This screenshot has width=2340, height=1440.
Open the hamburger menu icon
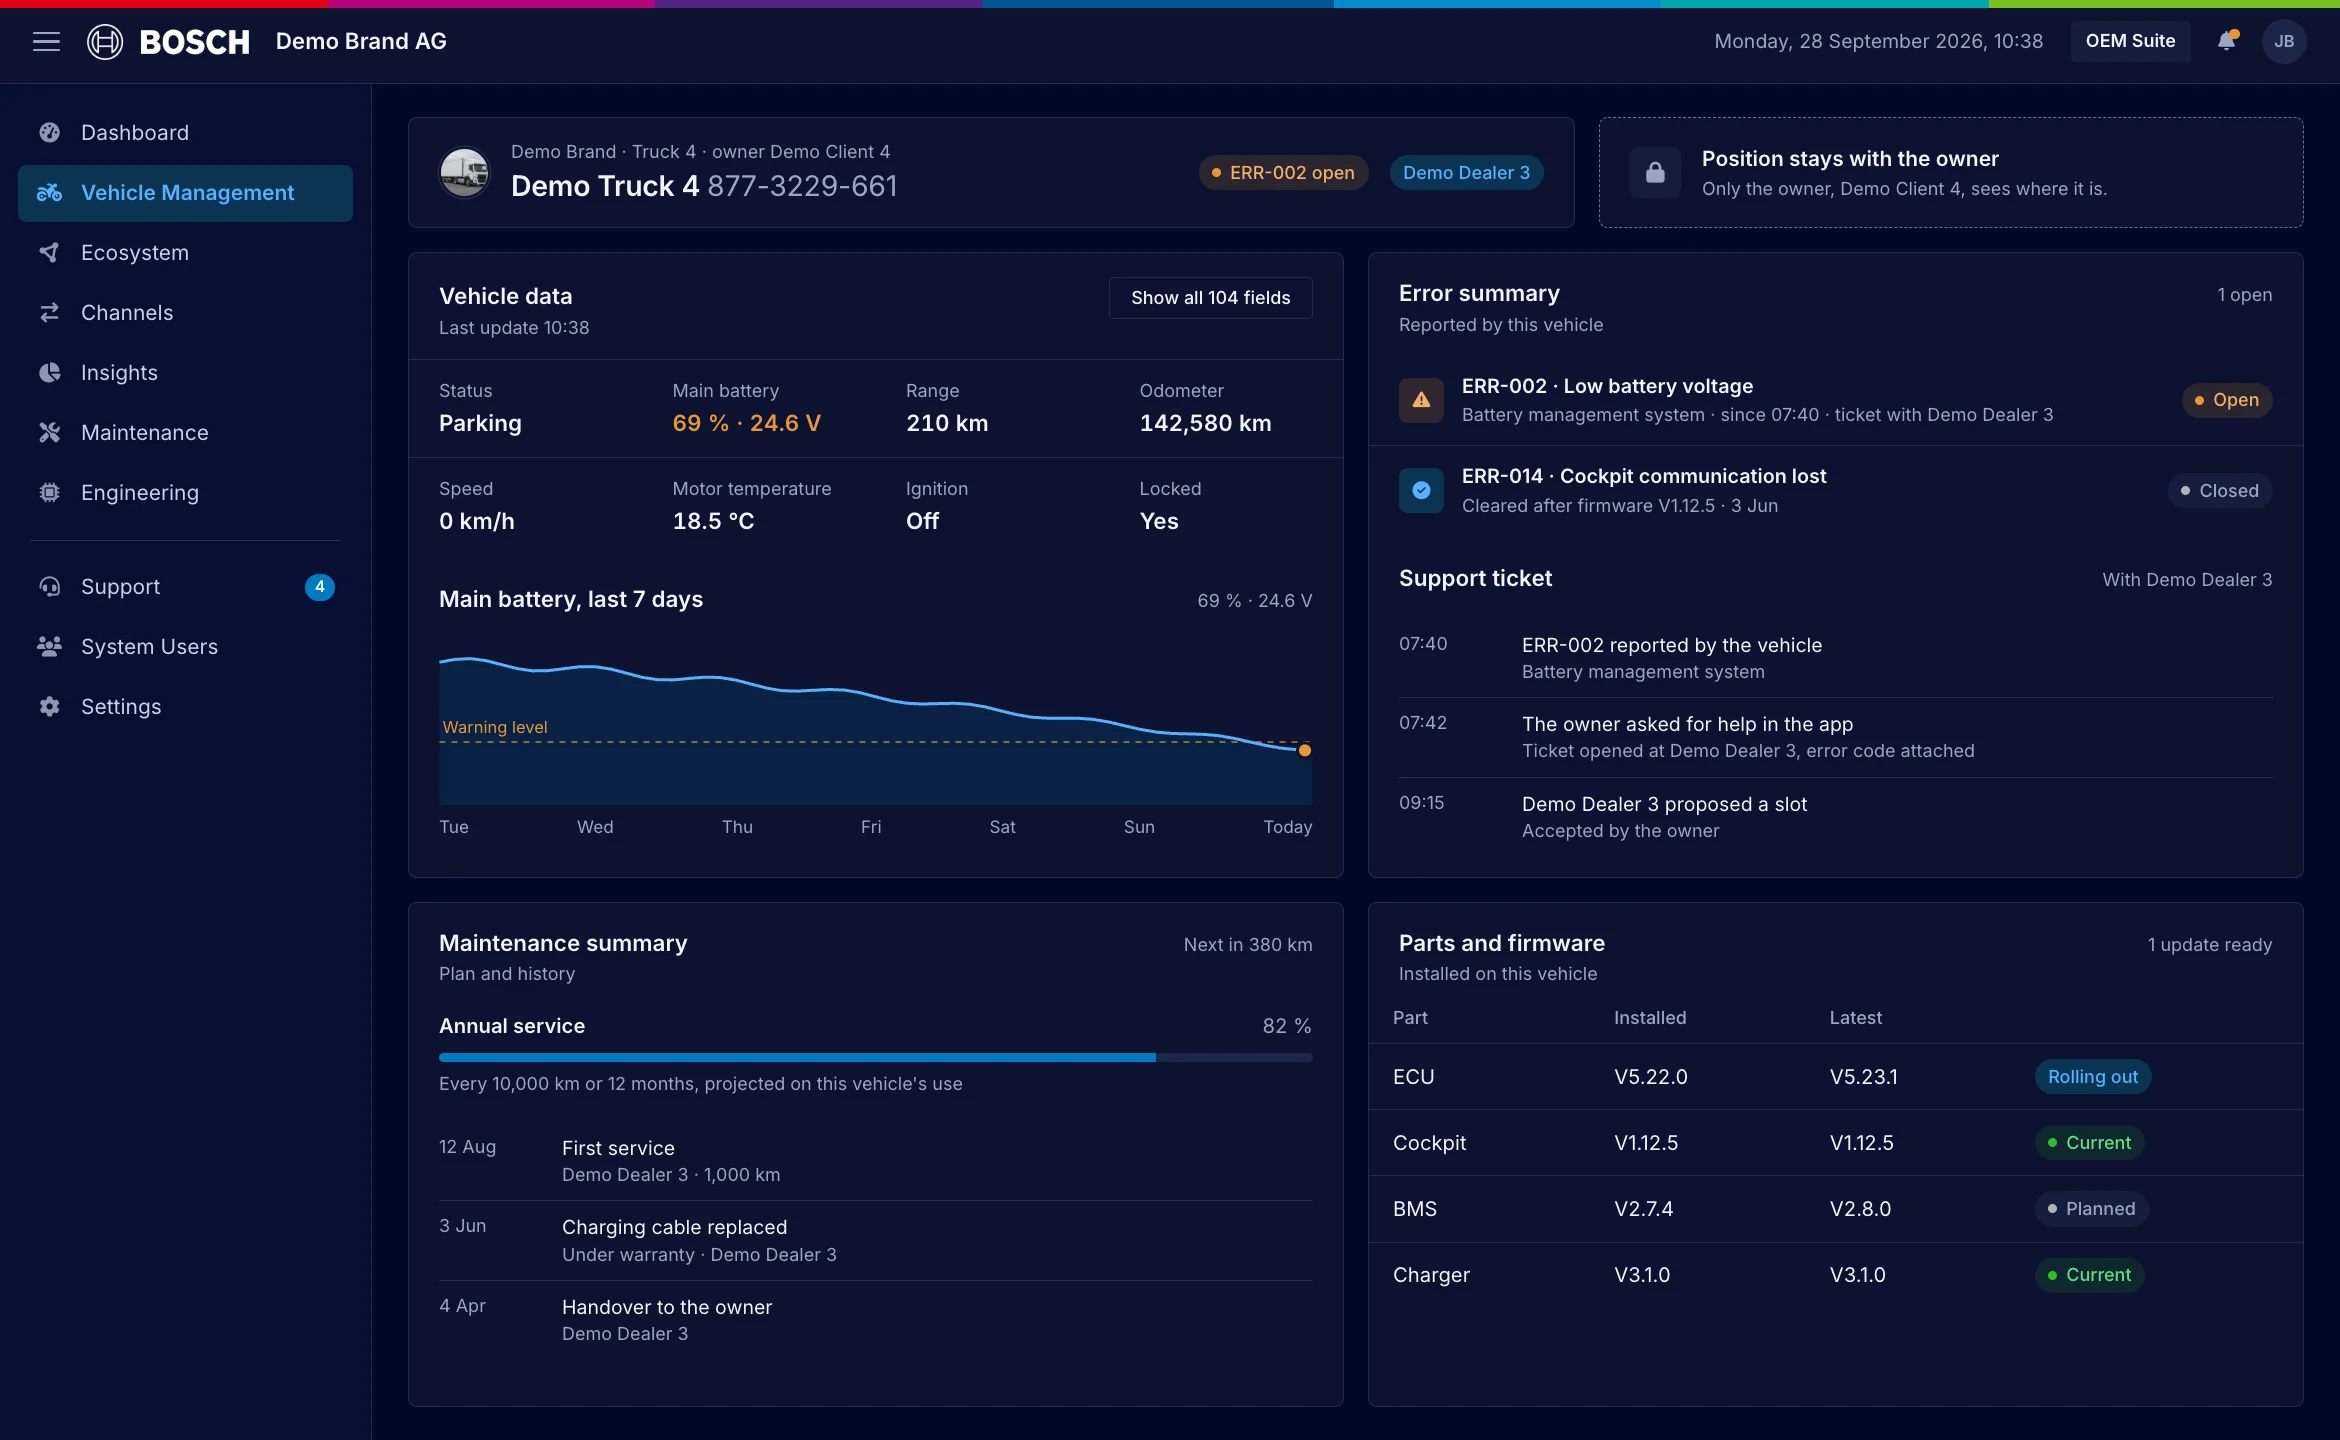(x=46, y=41)
